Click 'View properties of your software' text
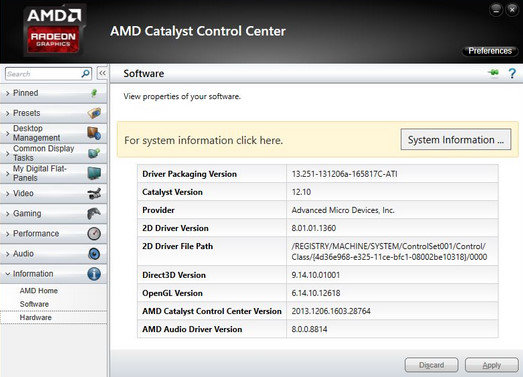The width and height of the screenshot is (523, 377). [182, 96]
